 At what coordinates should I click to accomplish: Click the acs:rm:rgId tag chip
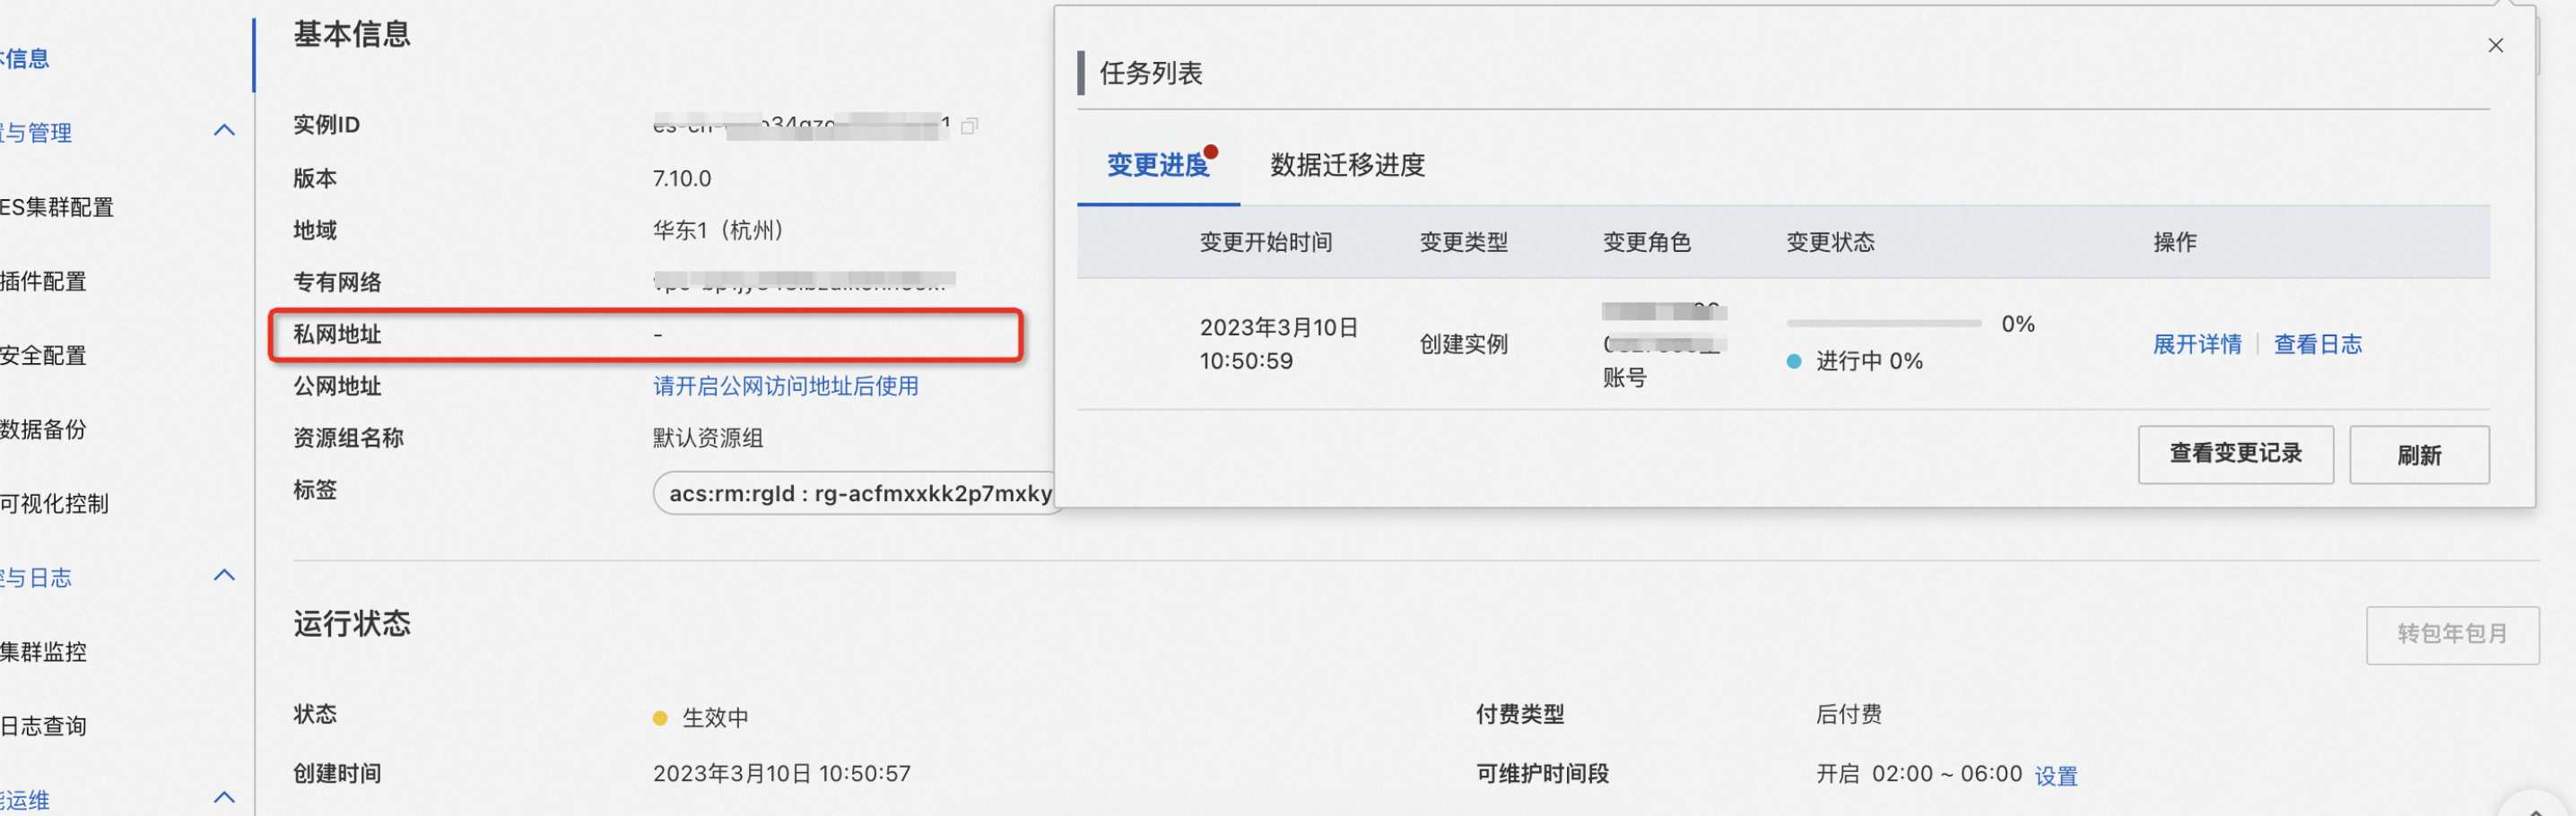[x=858, y=493]
